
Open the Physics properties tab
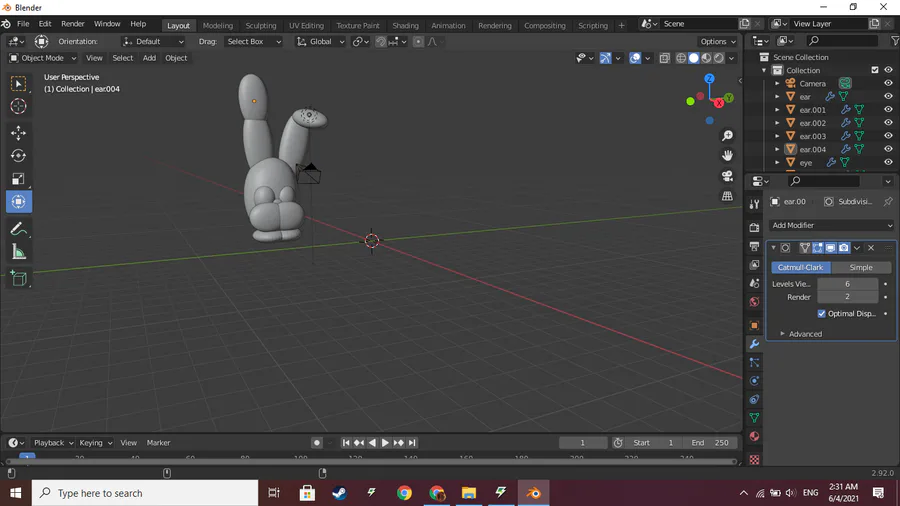click(x=754, y=381)
